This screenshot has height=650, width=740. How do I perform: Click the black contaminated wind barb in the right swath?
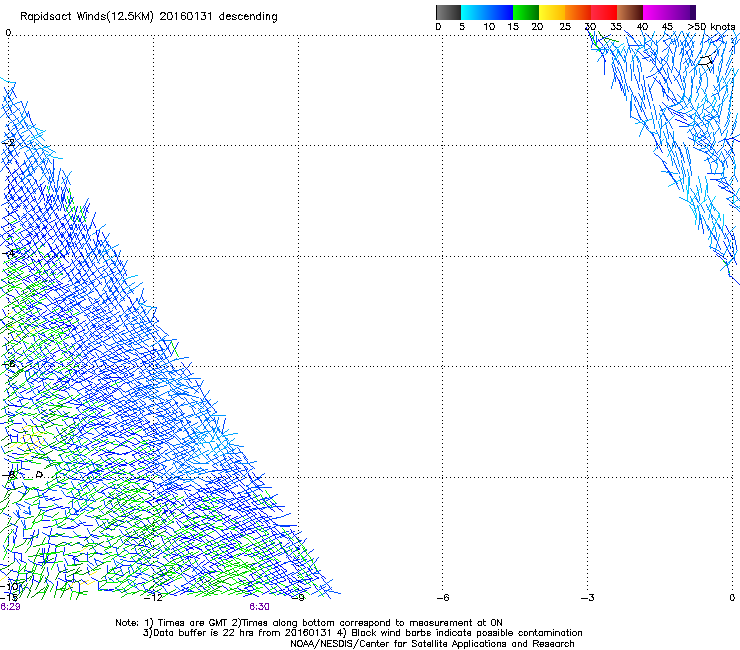click(706, 61)
